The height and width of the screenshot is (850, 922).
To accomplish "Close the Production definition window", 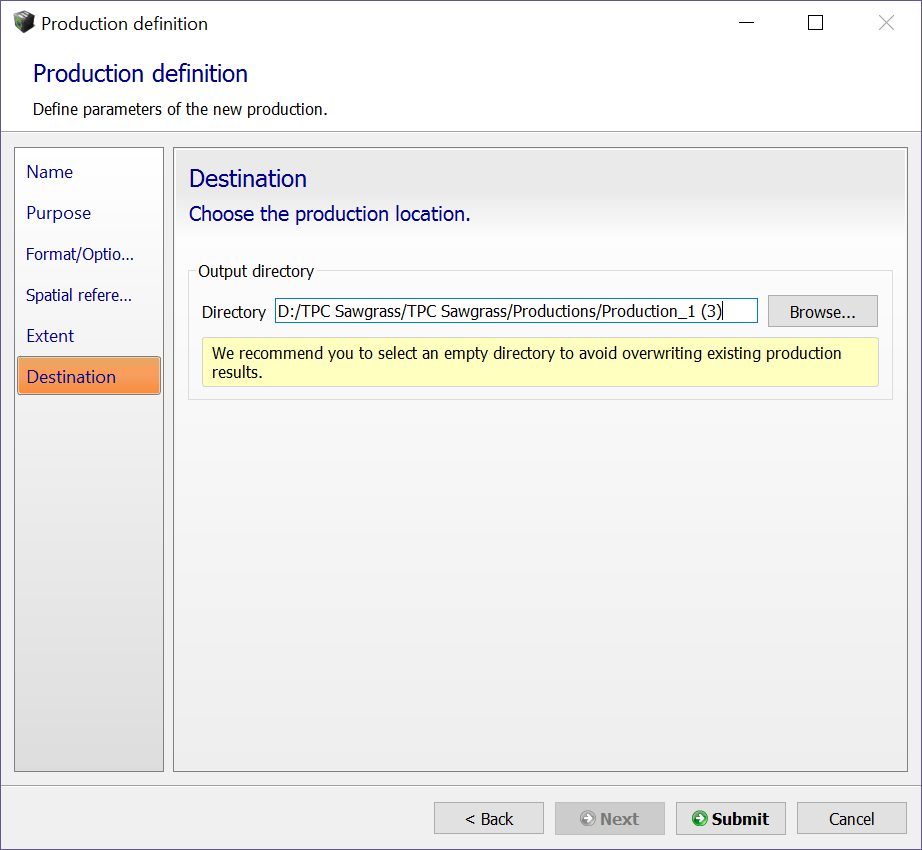I will tap(886, 23).
